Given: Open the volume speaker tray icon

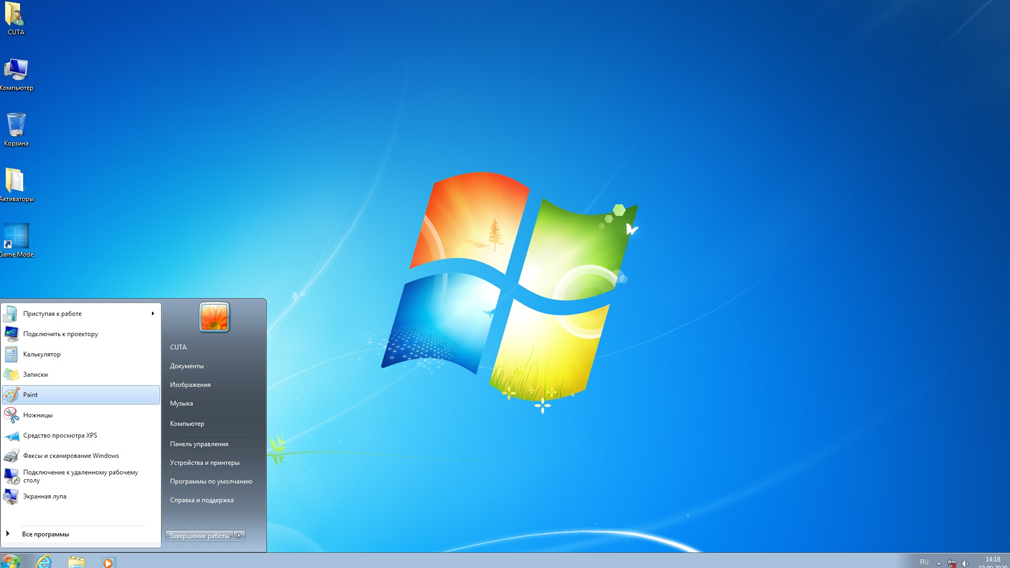Looking at the screenshot, I should [965, 563].
